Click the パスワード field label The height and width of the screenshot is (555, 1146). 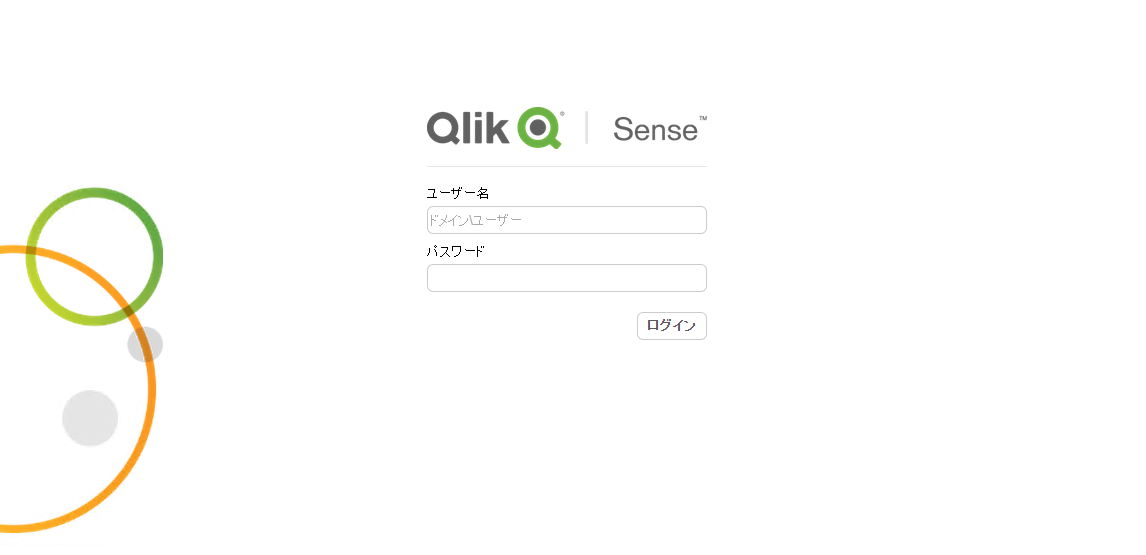click(x=455, y=251)
